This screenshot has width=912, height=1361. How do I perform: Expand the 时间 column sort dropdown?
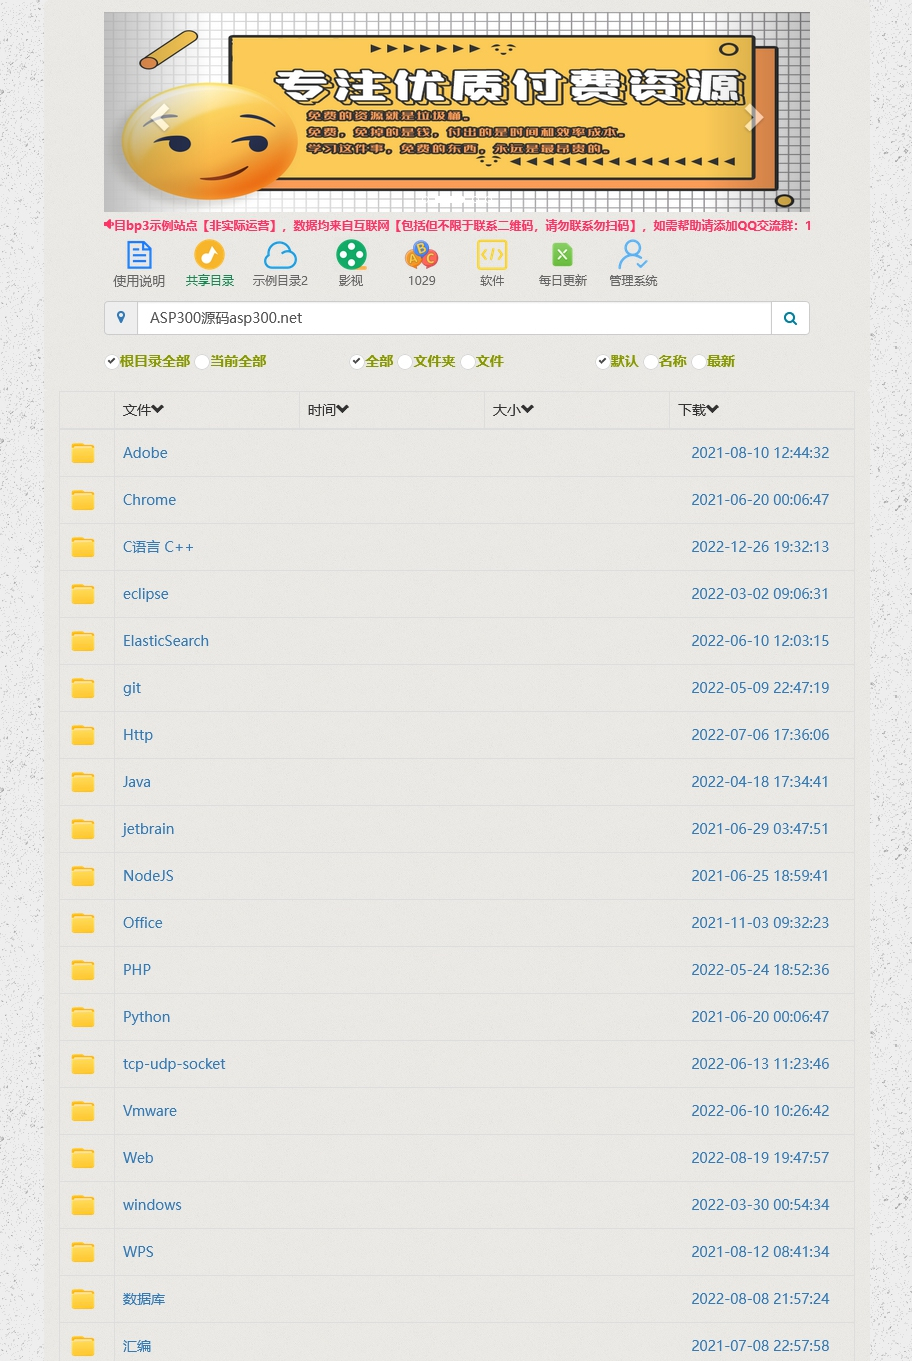(x=343, y=409)
